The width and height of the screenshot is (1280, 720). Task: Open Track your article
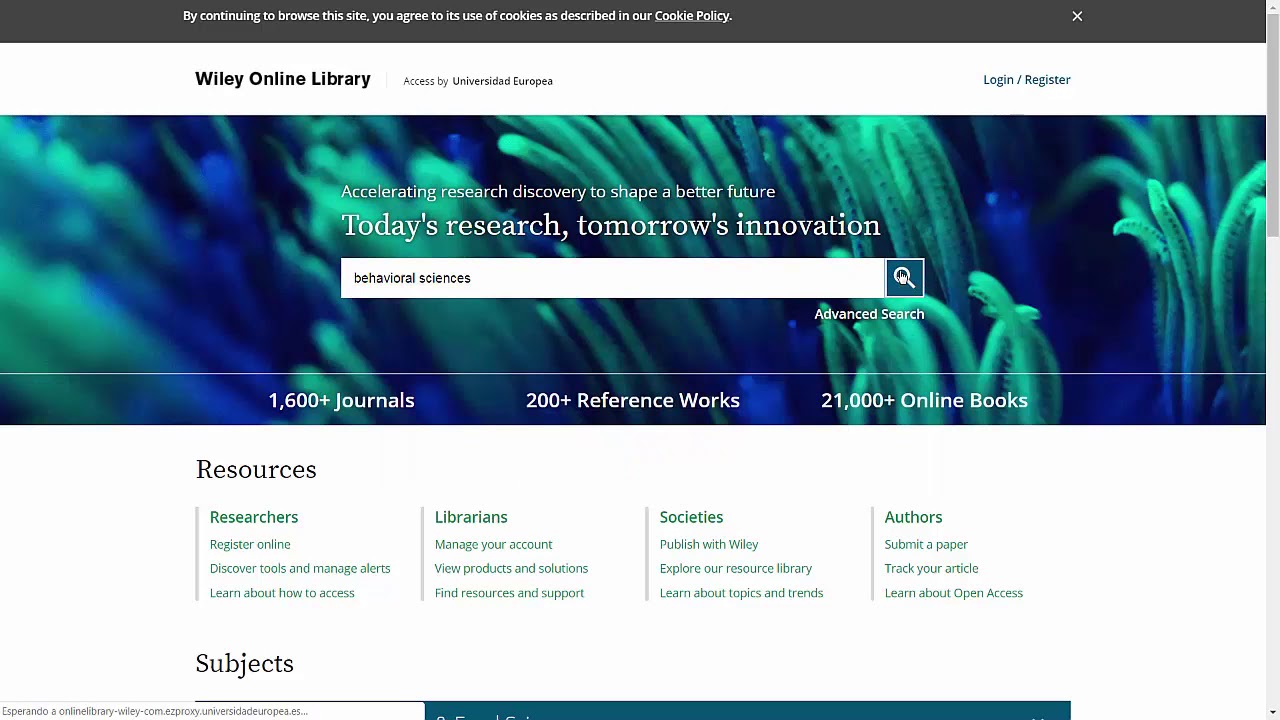[931, 568]
